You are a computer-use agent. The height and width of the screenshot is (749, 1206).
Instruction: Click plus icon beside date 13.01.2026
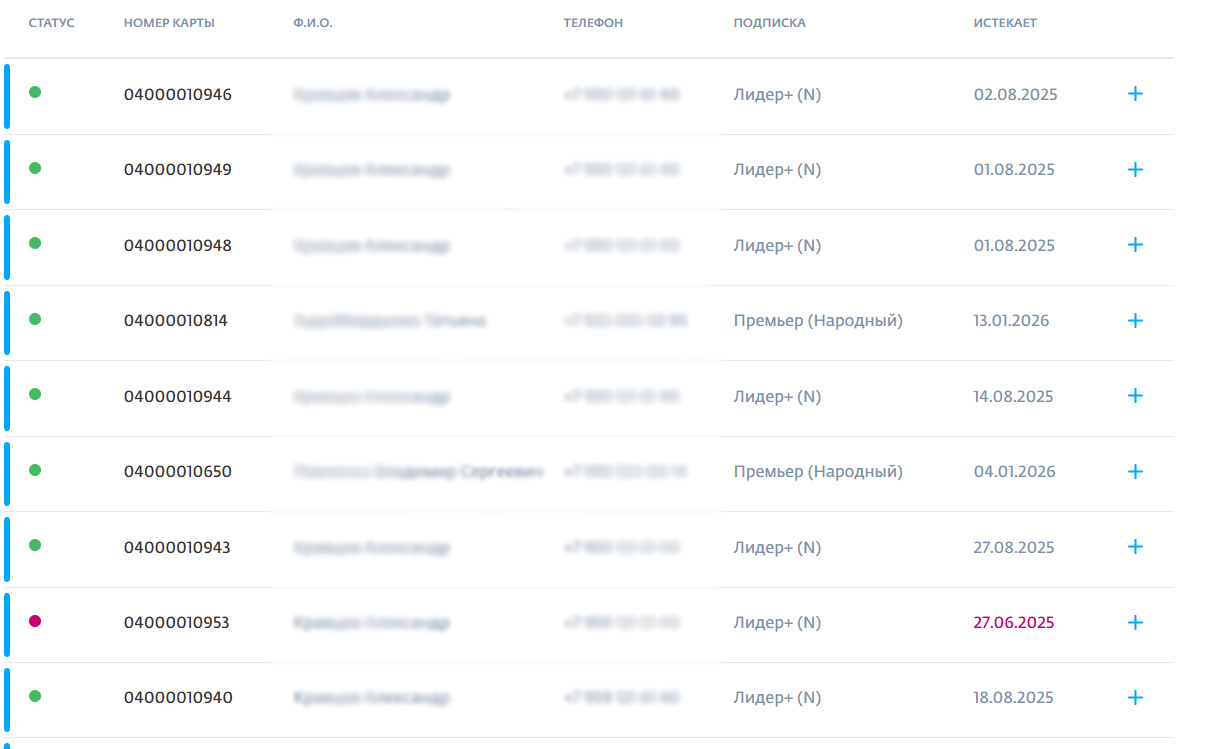pyautogui.click(x=1135, y=321)
